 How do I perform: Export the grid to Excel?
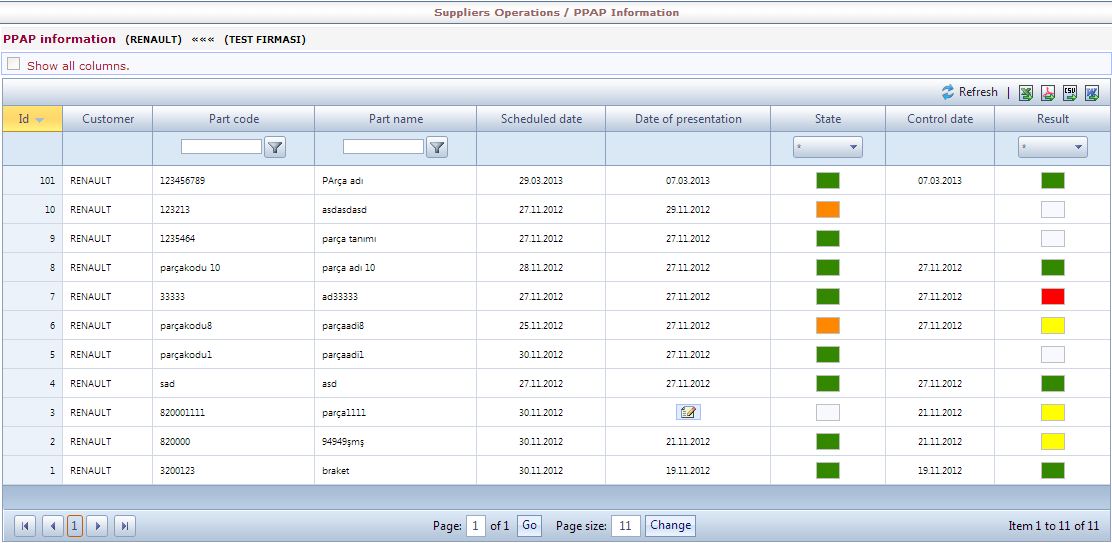[x=1025, y=93]
